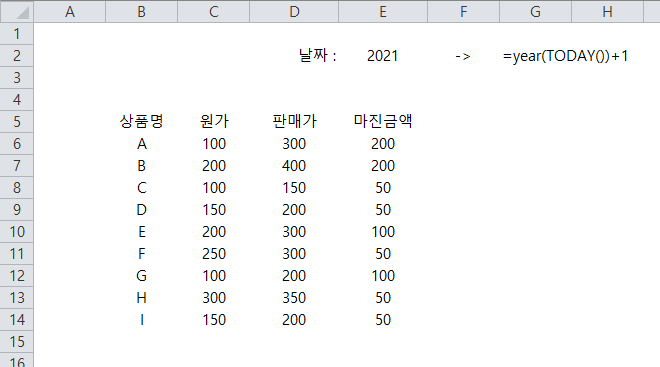Click margin 50 for product F
This screenshot has height=367, width=660.
point(383,253)
